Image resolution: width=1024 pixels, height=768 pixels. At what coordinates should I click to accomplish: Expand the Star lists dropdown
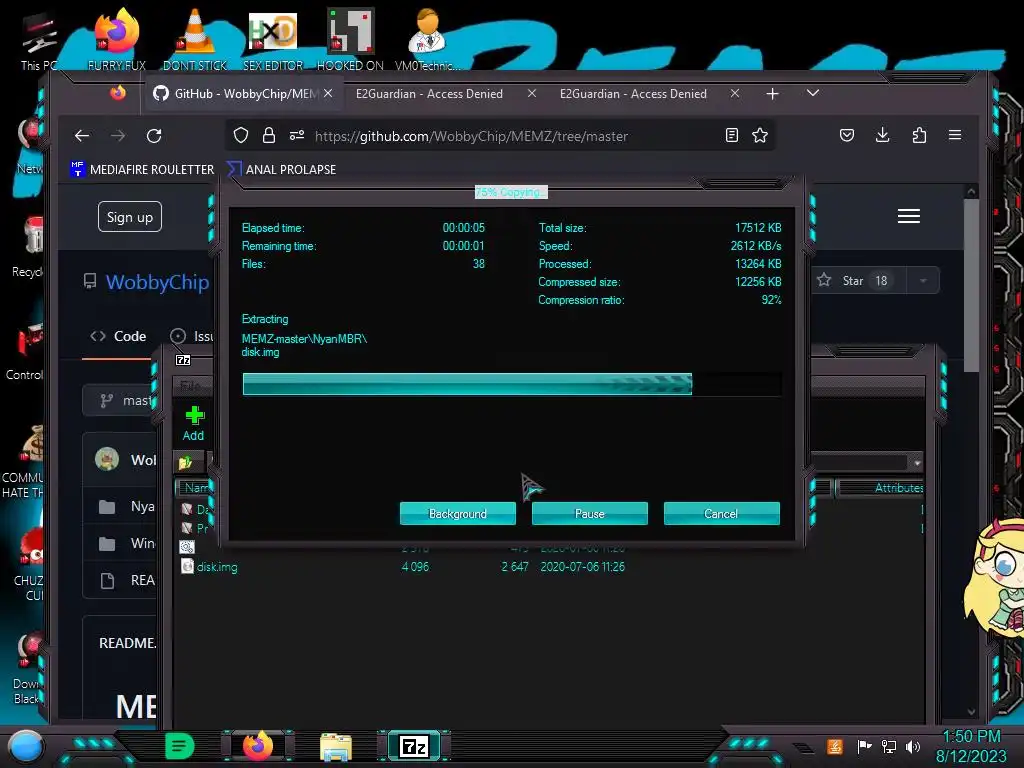pos(923,281)
